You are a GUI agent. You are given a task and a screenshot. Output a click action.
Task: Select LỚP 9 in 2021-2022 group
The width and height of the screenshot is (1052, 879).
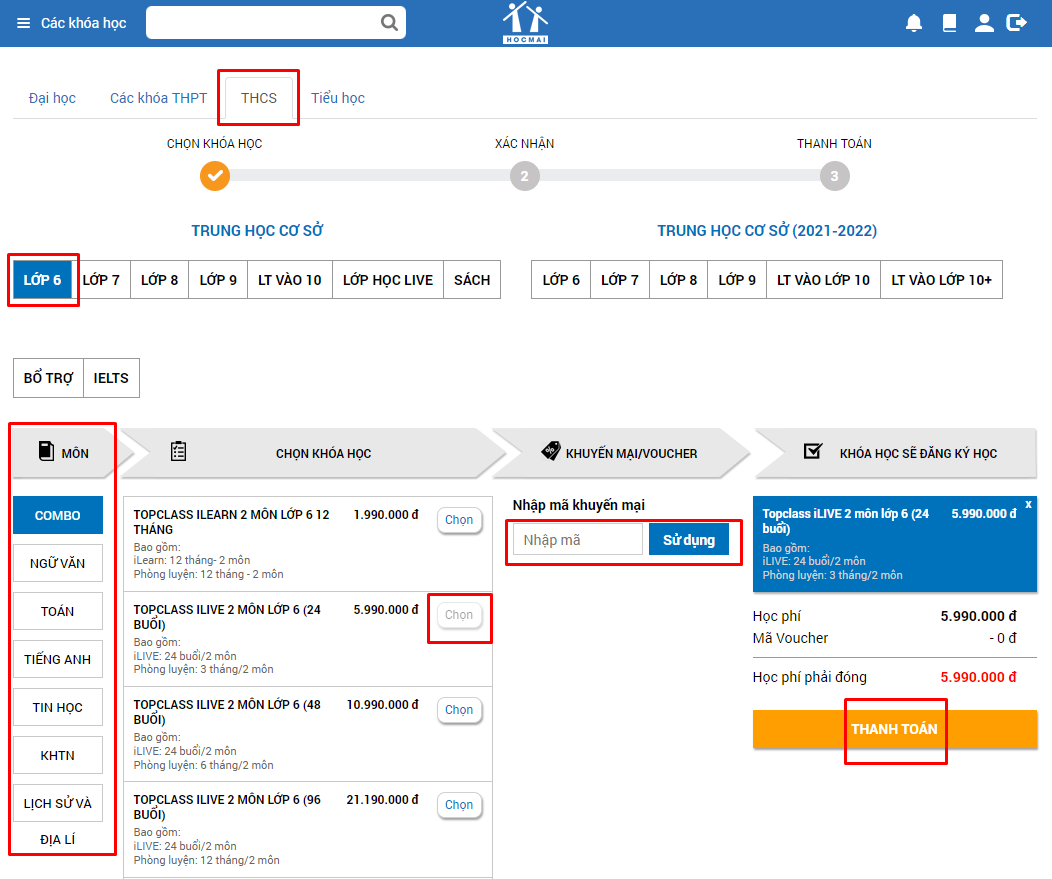(737, 280)
